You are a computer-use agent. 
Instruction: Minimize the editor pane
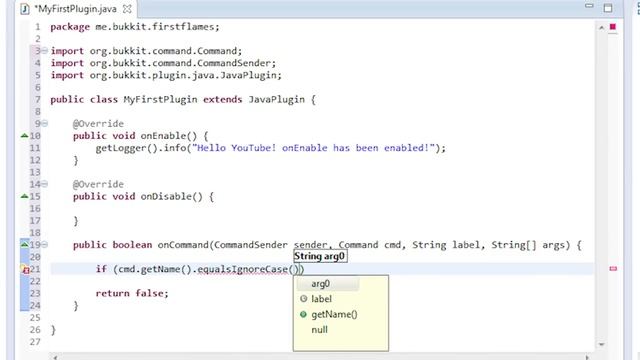589,6
